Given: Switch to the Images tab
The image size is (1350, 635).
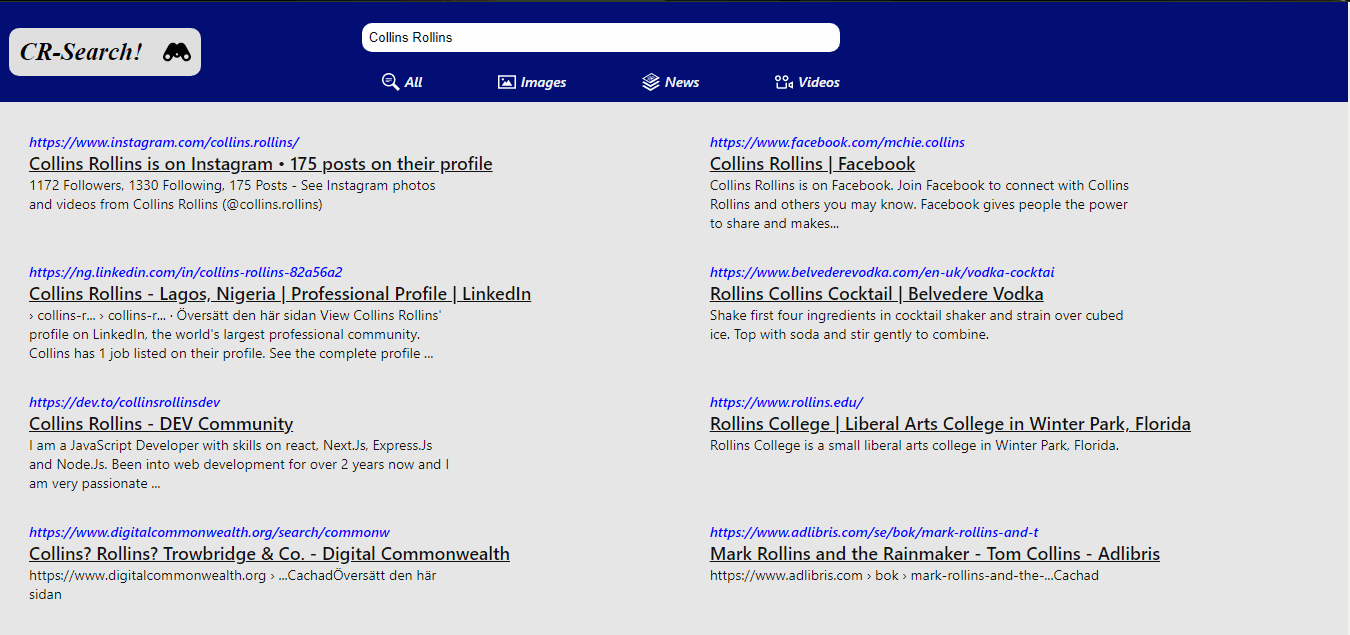Looking at the screenshot, I should tap(532, 82).
